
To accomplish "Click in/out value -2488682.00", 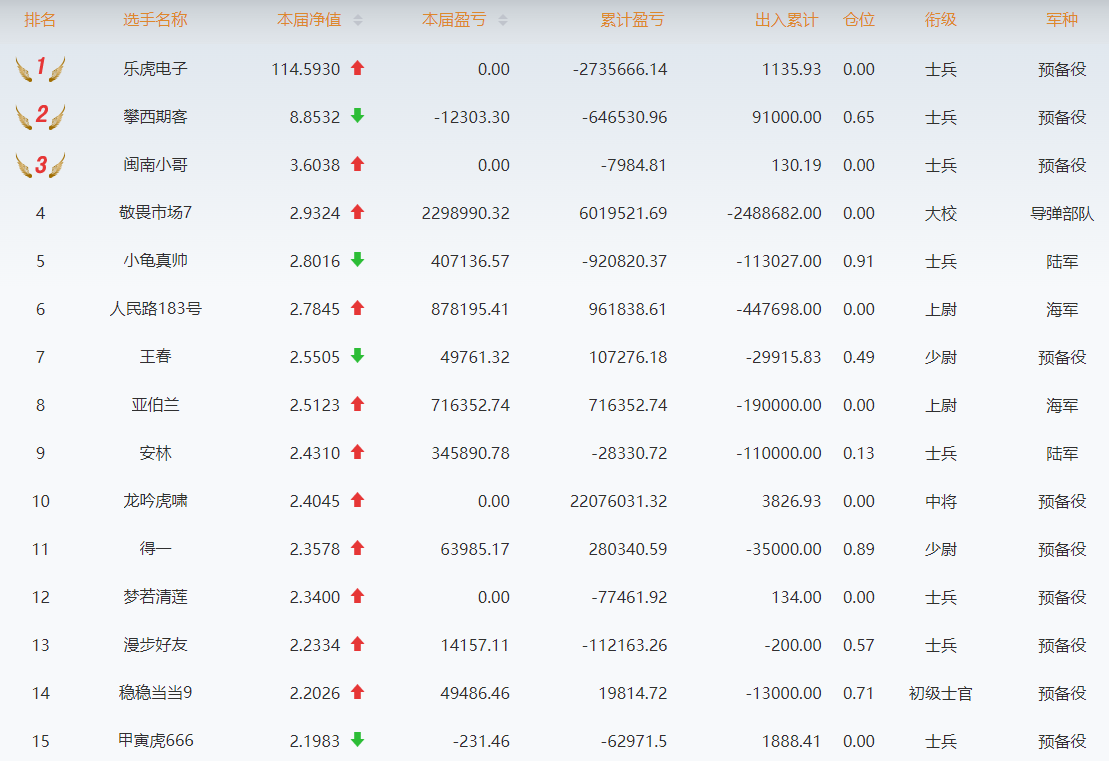I will point(774,214).
